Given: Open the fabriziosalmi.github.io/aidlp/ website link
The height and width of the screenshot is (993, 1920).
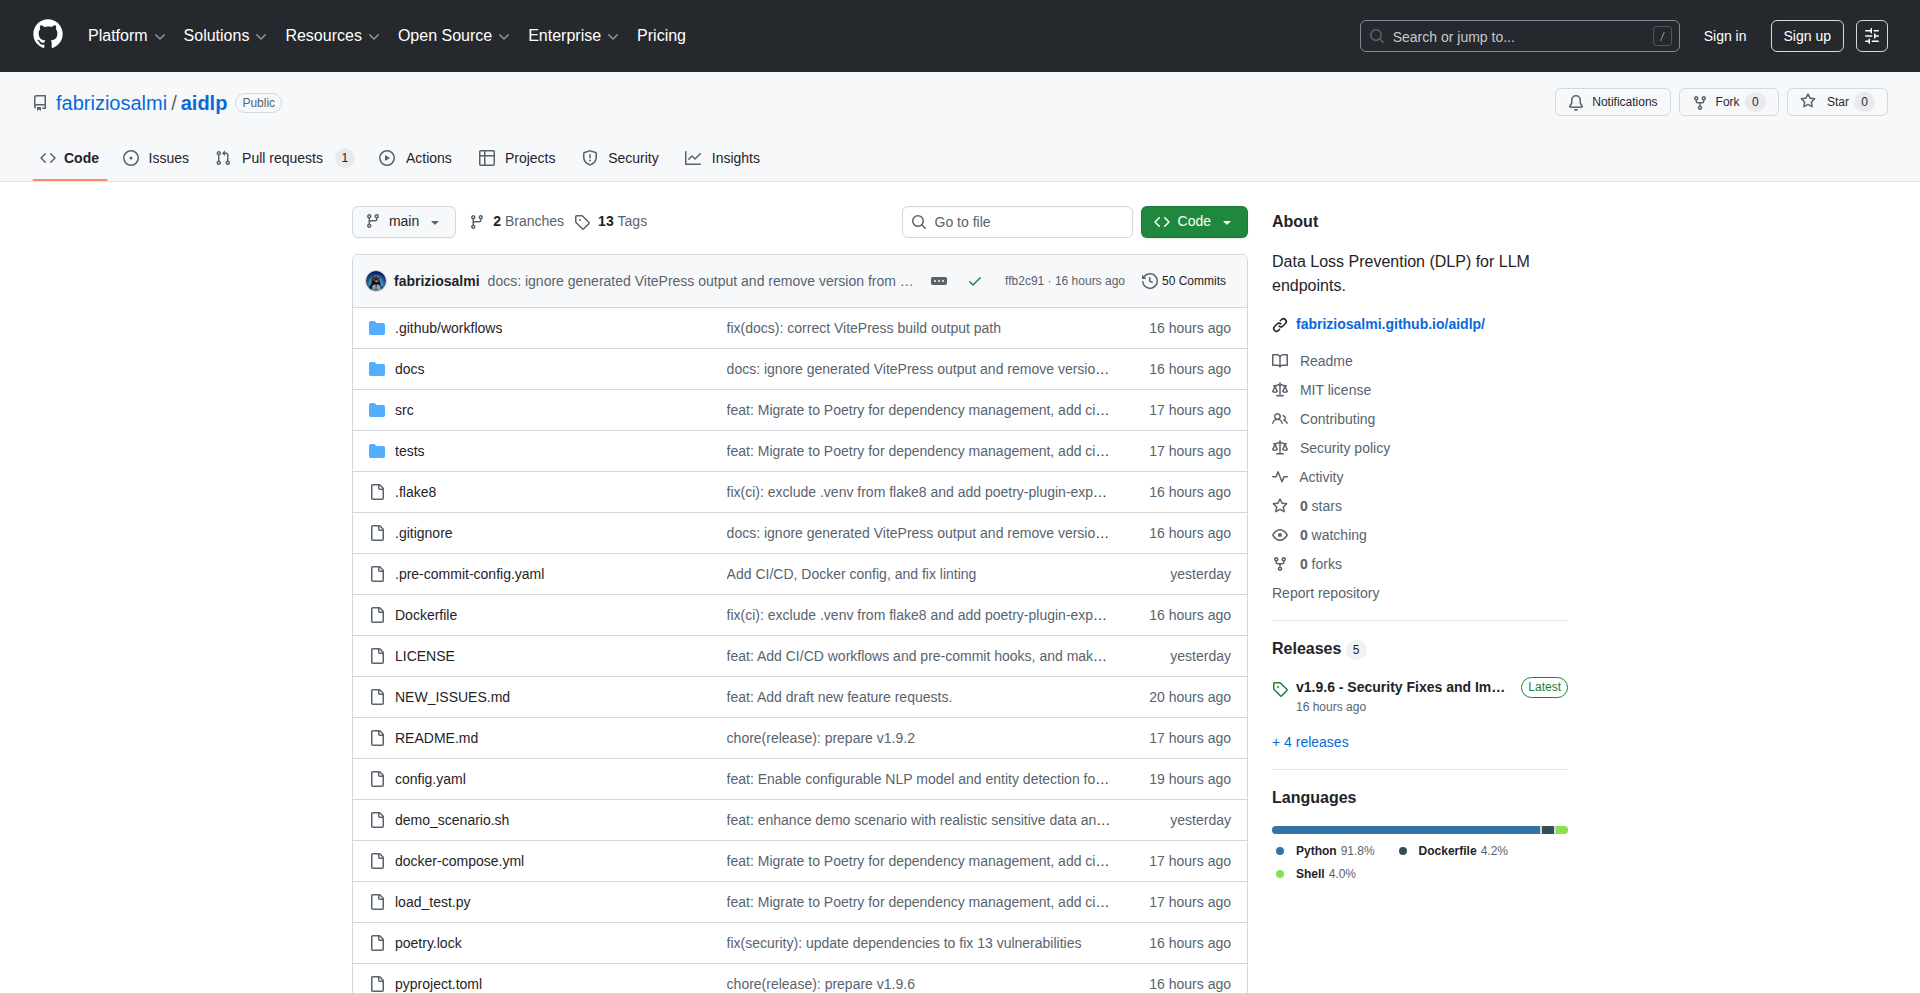Looking at the screenshot, I should (x=1389, y=324).
